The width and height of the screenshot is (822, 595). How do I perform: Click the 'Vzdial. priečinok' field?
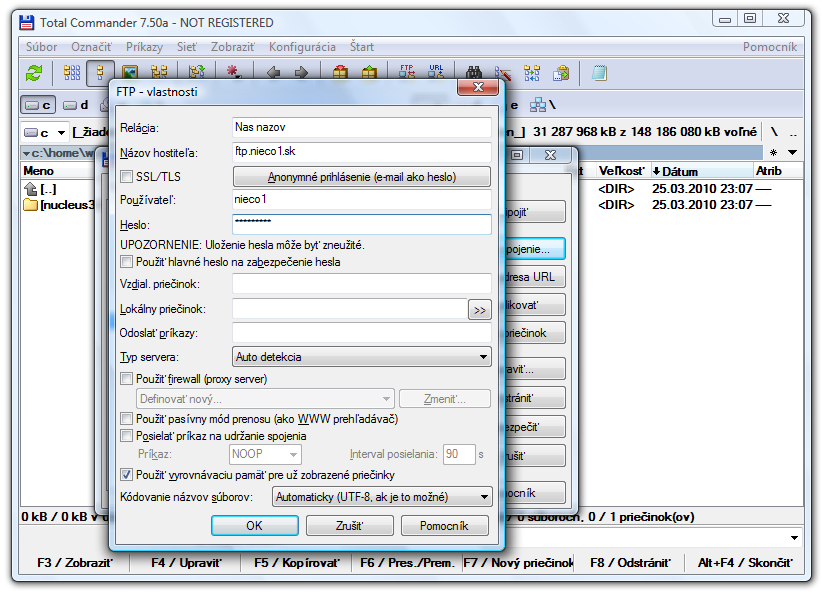362,284
